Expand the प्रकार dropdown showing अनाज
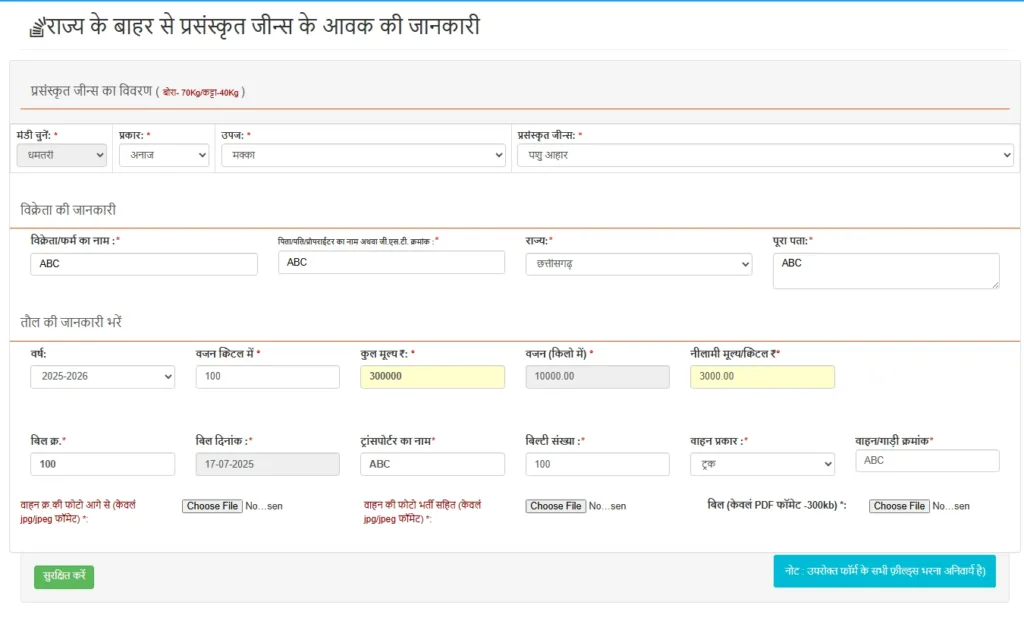1024x624 pixels. [163, 155]
